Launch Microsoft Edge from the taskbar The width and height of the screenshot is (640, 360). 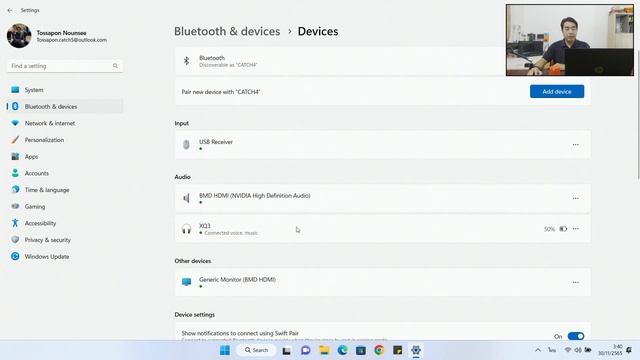point(342,350)
